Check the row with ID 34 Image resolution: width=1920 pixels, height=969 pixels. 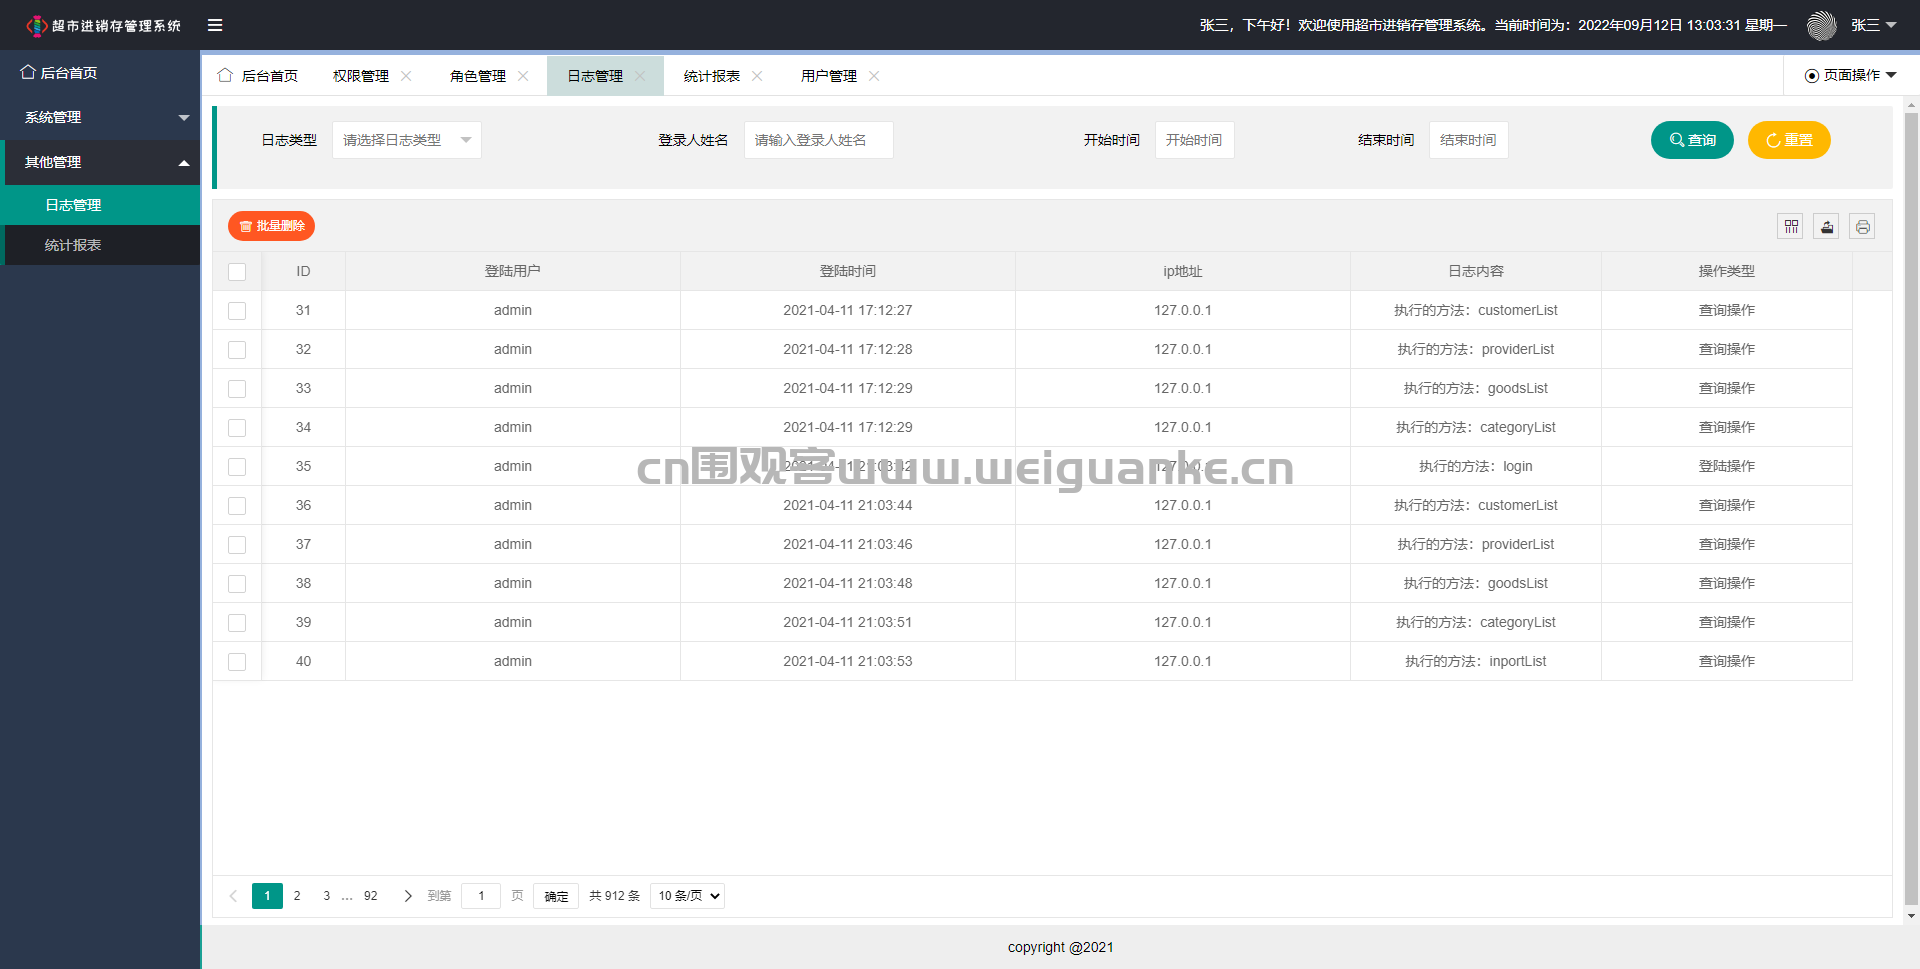click(x=237, y=428)
